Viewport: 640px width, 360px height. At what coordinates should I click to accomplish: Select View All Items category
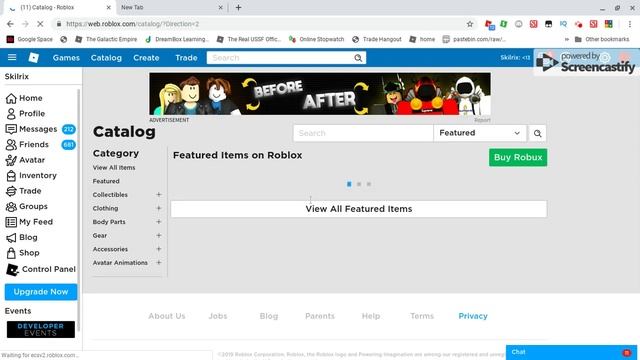click(x=114, y=167)
